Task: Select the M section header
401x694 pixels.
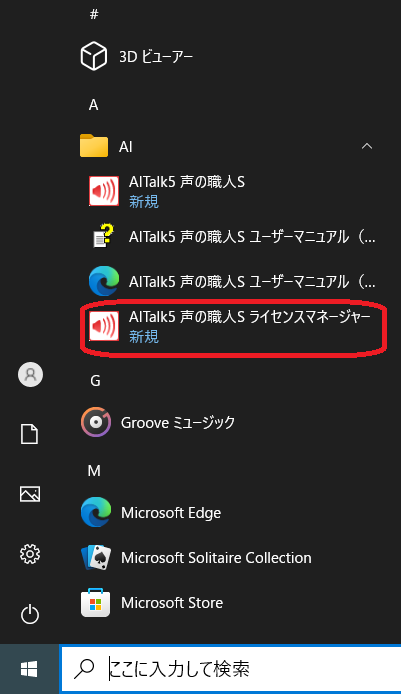Action: pyautogui.click(x=94, y=470)
